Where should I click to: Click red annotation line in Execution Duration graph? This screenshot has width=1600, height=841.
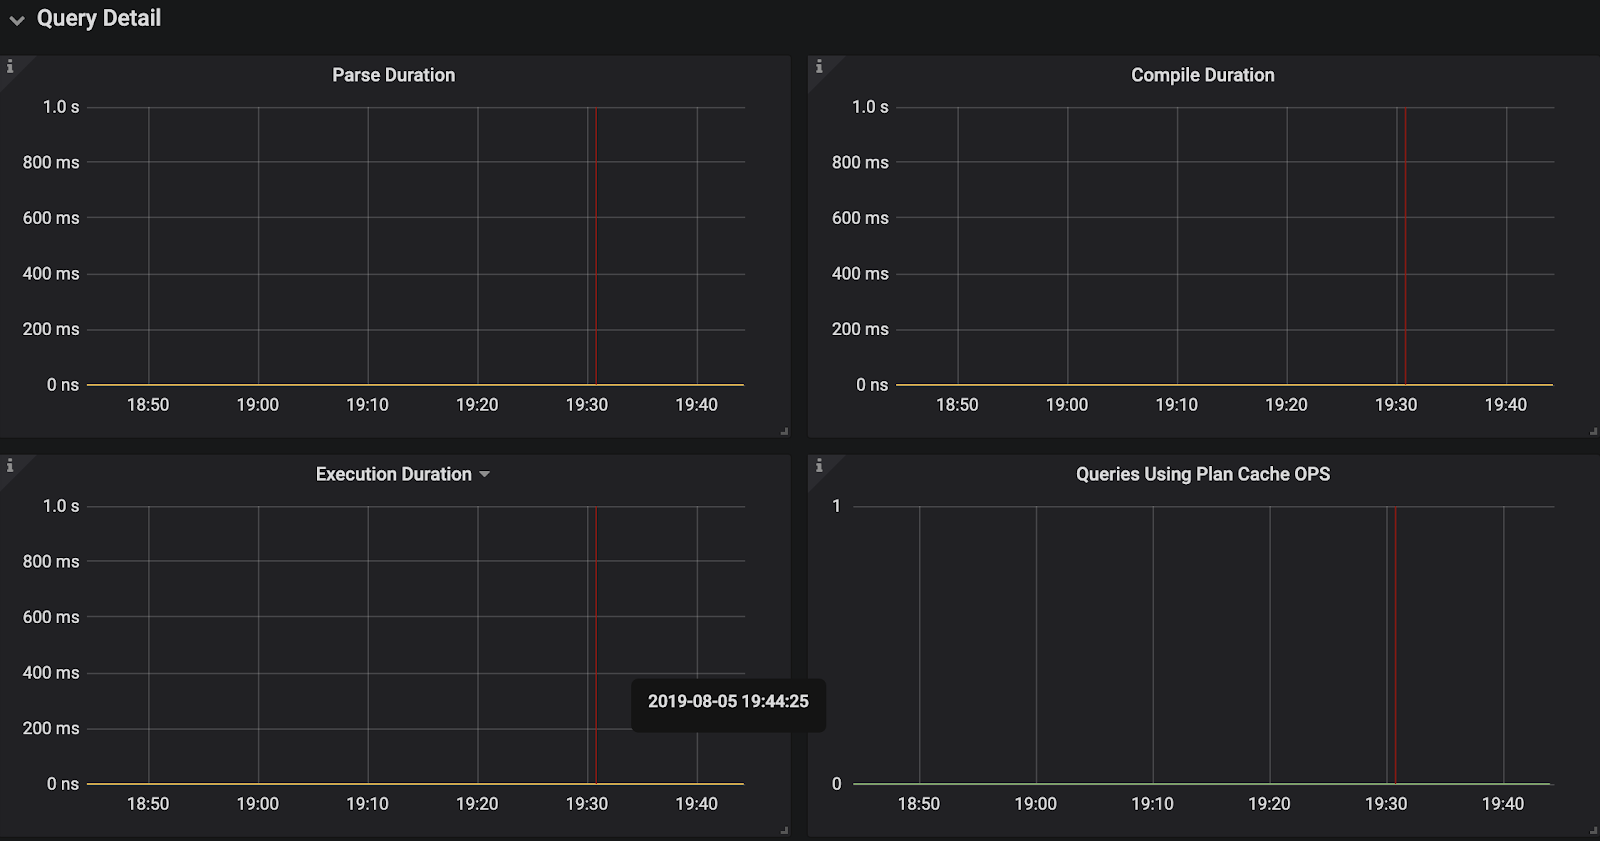[596, 600]
